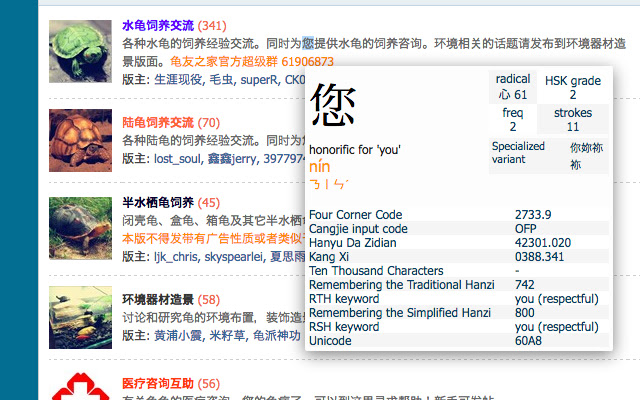Viewport: 640px width, 400px height.
Task: Click the strokes 11 cell
Action: pos(573,120)
